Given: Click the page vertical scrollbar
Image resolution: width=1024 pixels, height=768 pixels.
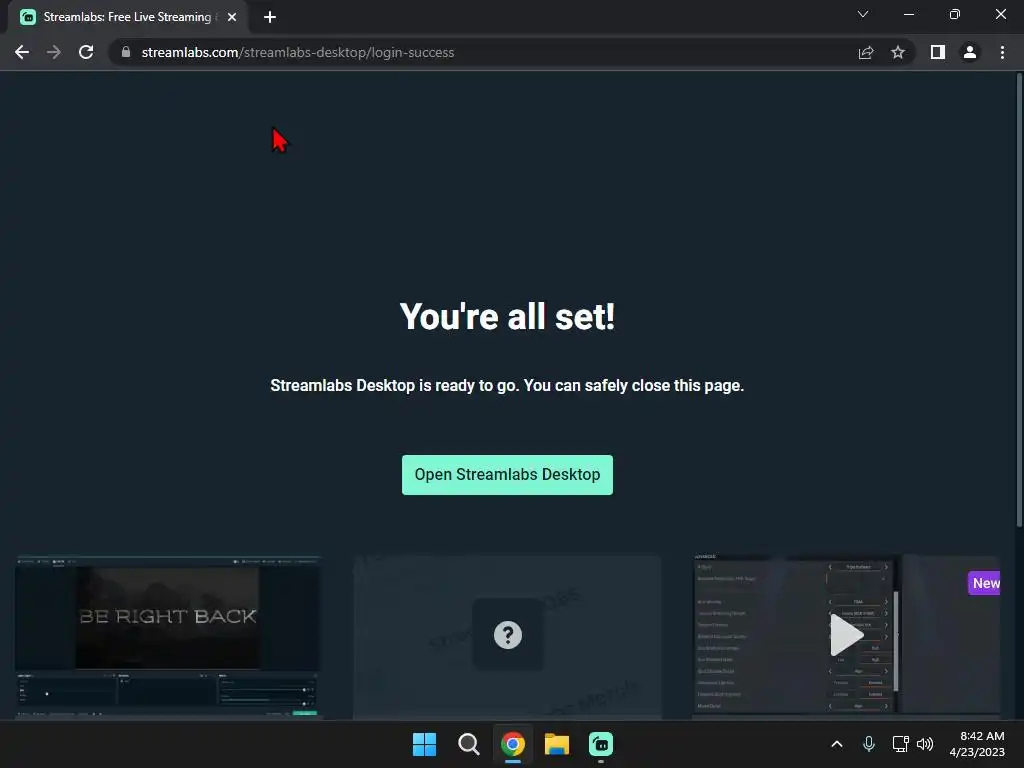Looking at the screenshot, I should pos(1019,300).
